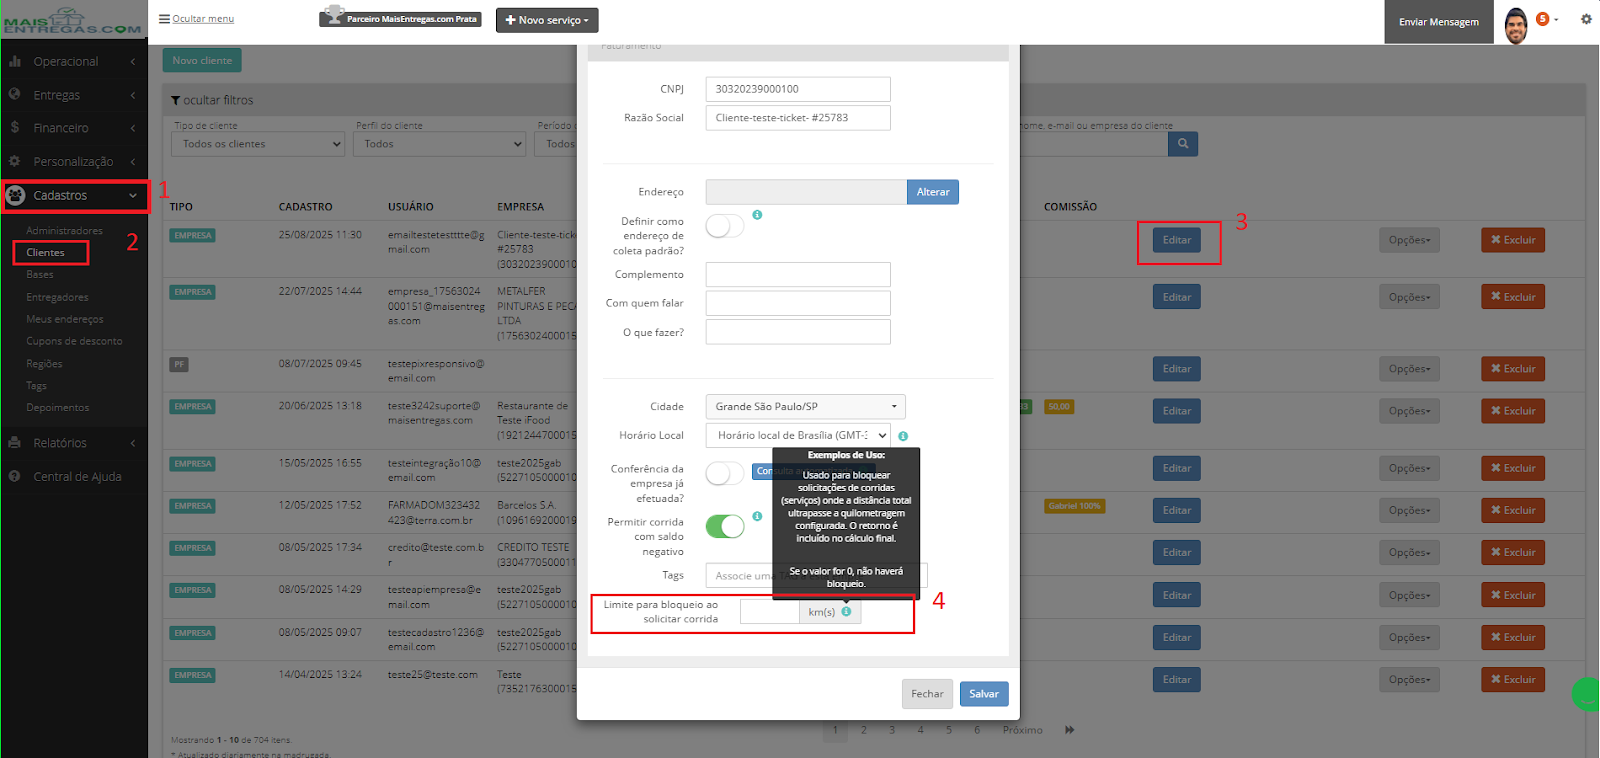
Task: Toggle Conferência da empresa já efetuada switch
Action: [725, 473]
